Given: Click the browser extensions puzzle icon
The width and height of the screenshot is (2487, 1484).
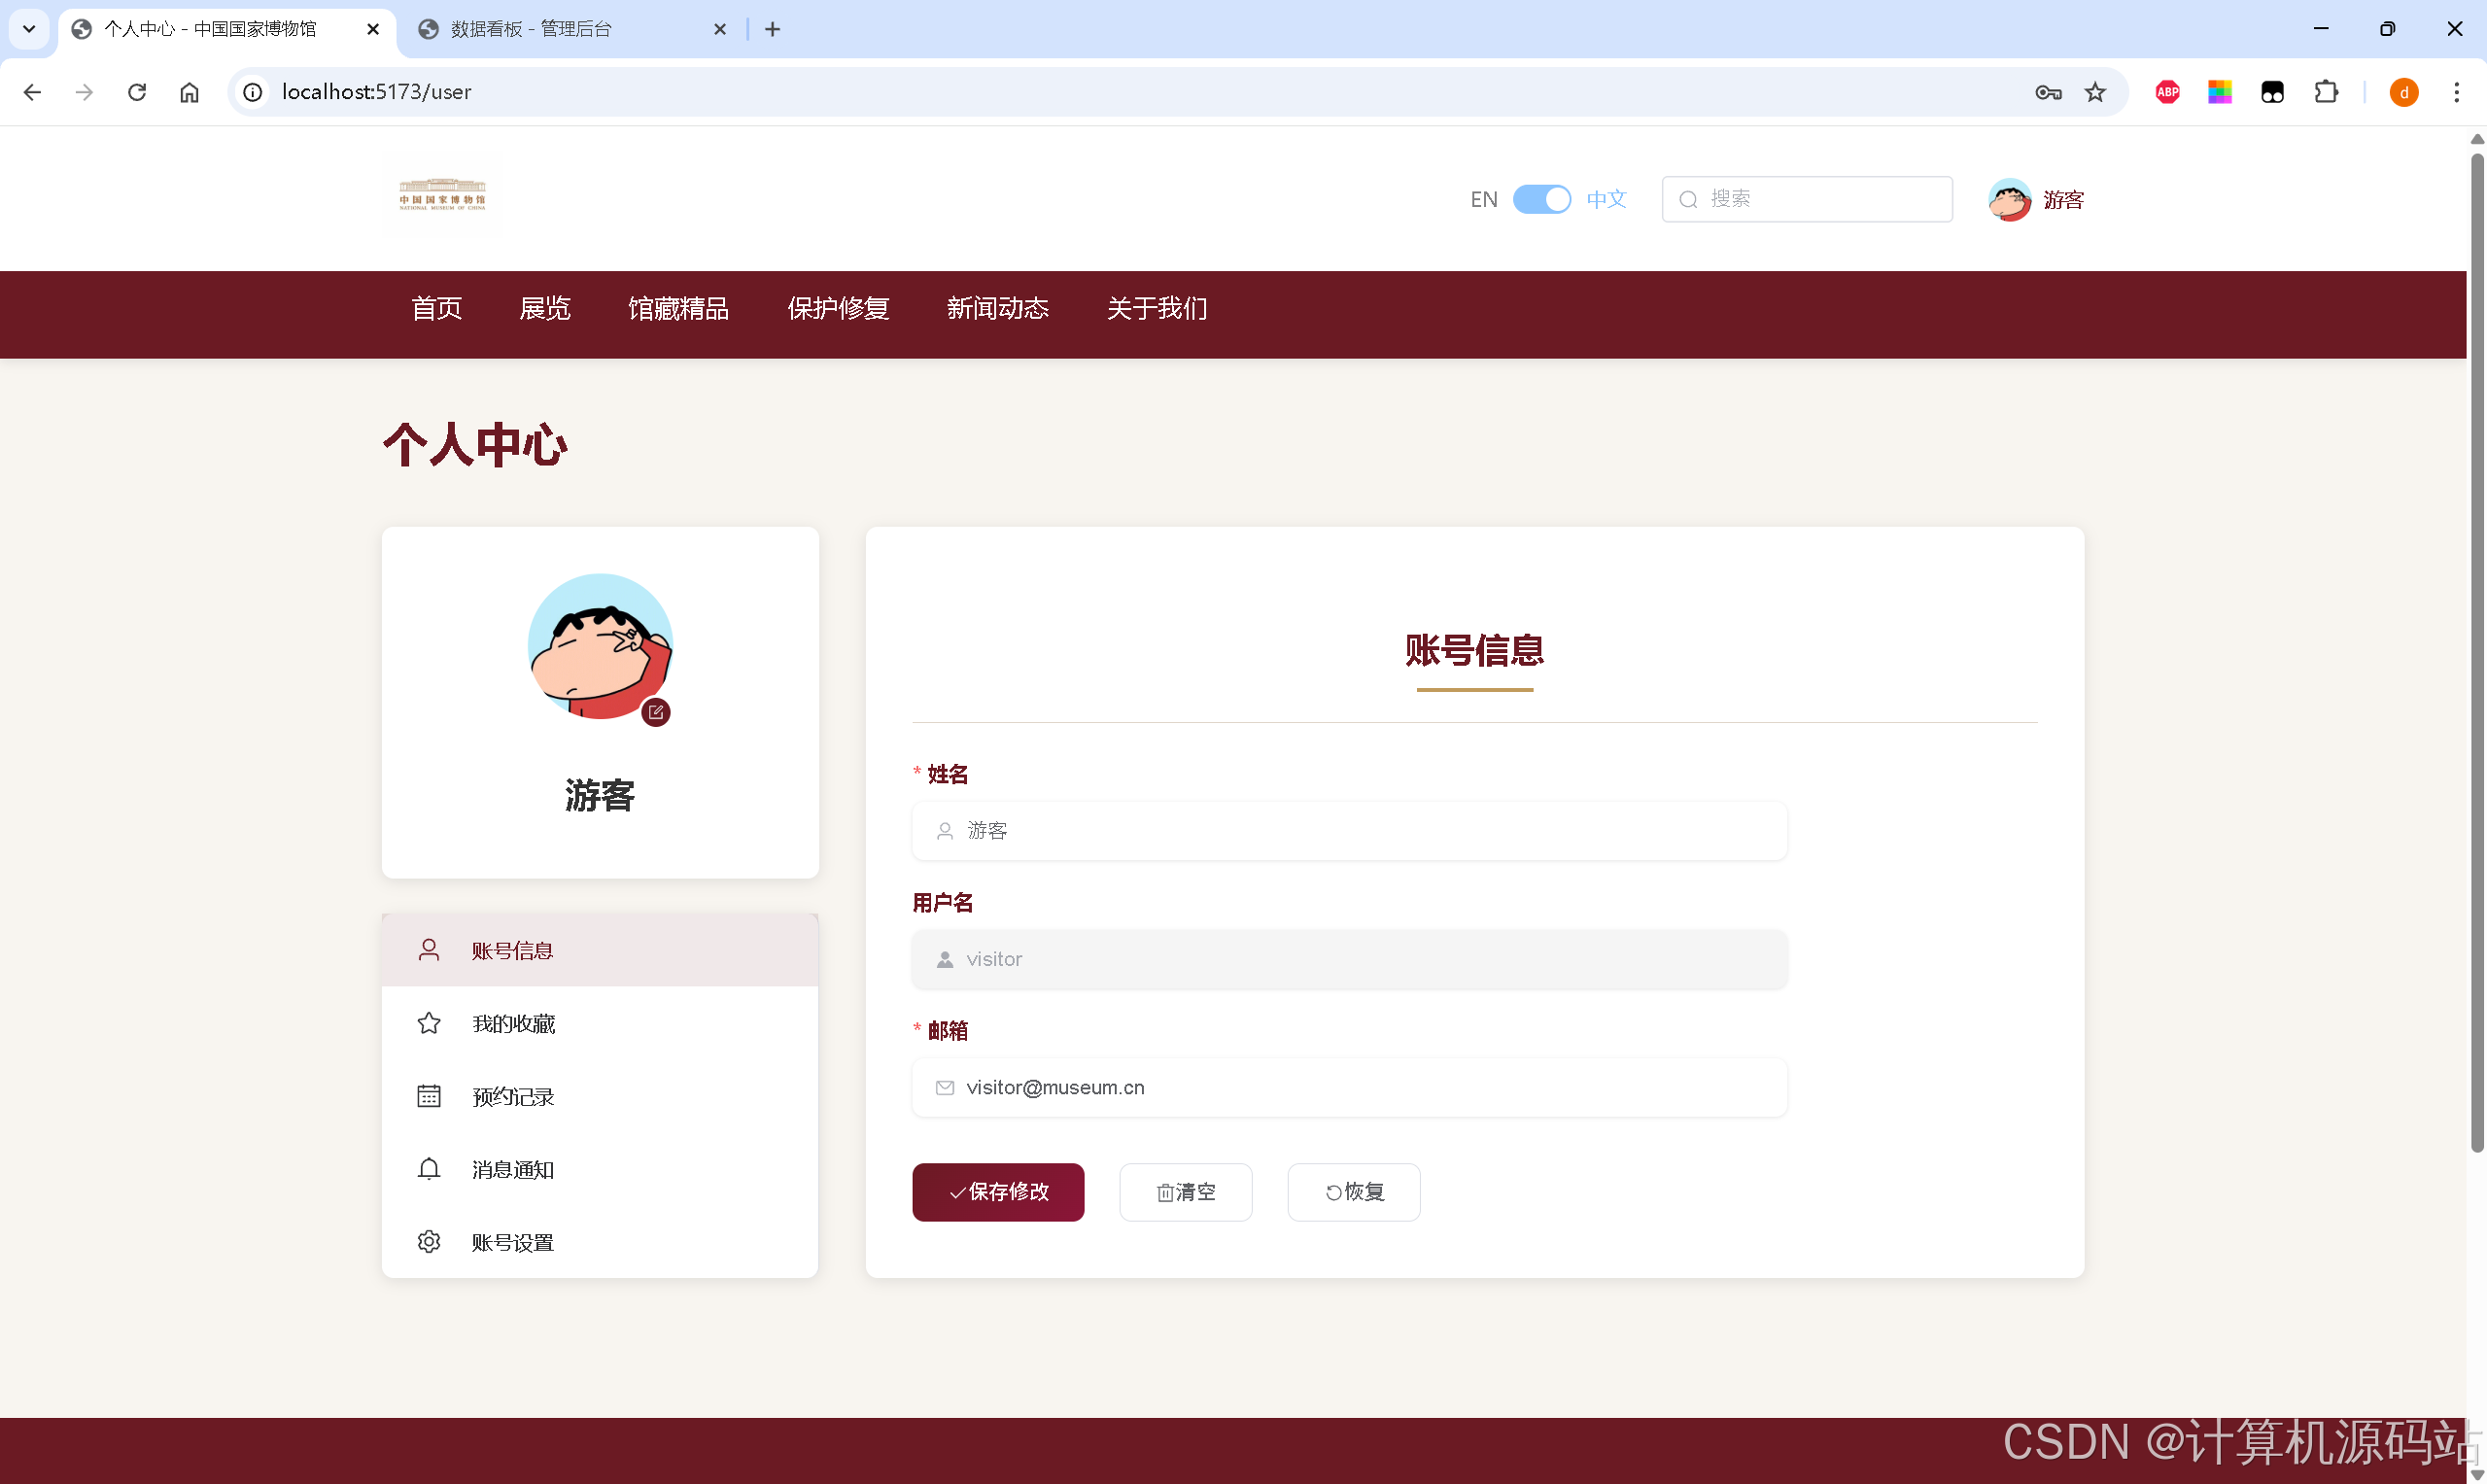Looking at the screenshot, I should 2327,91.
